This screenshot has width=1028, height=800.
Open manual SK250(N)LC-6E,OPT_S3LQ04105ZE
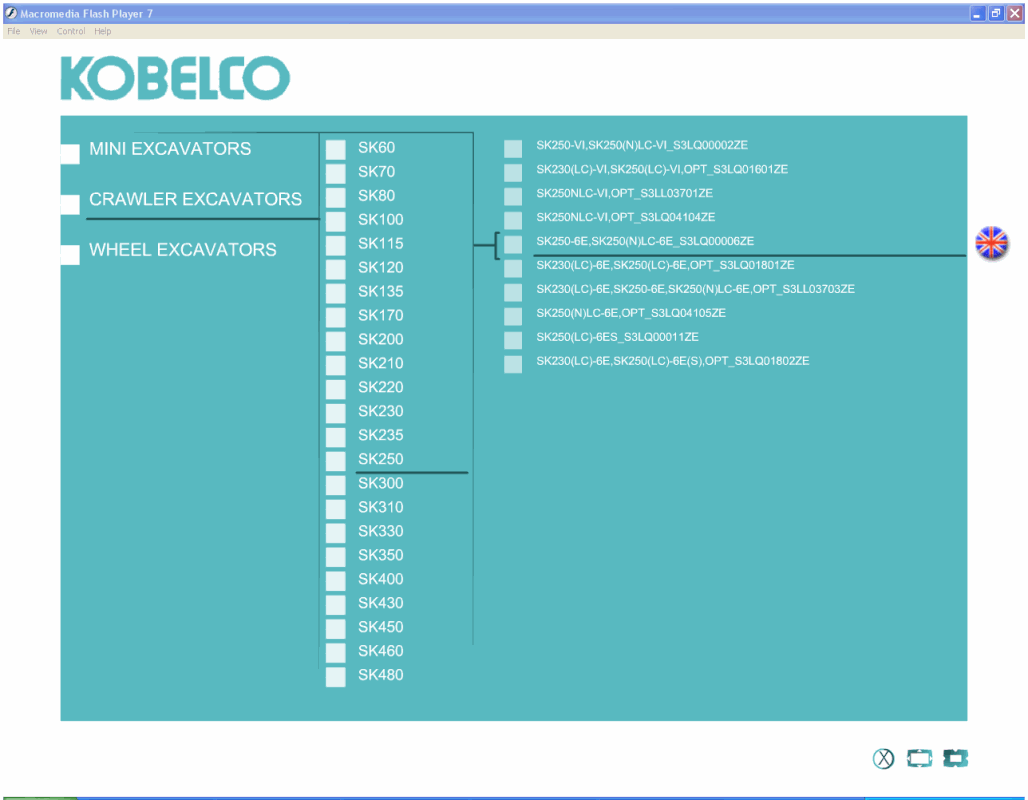631,313
